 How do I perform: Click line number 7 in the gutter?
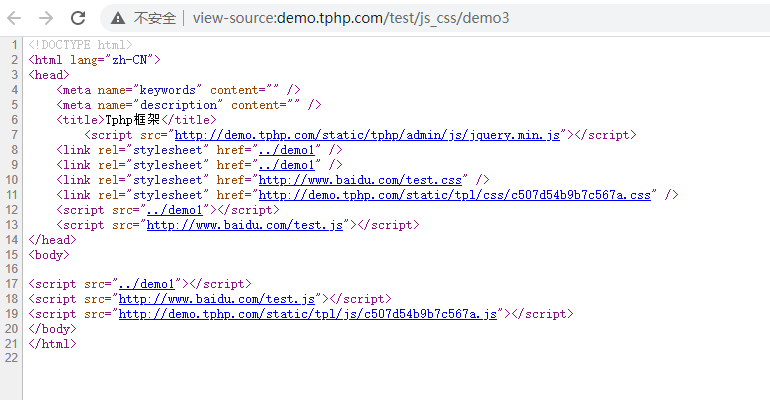point(14,135)
